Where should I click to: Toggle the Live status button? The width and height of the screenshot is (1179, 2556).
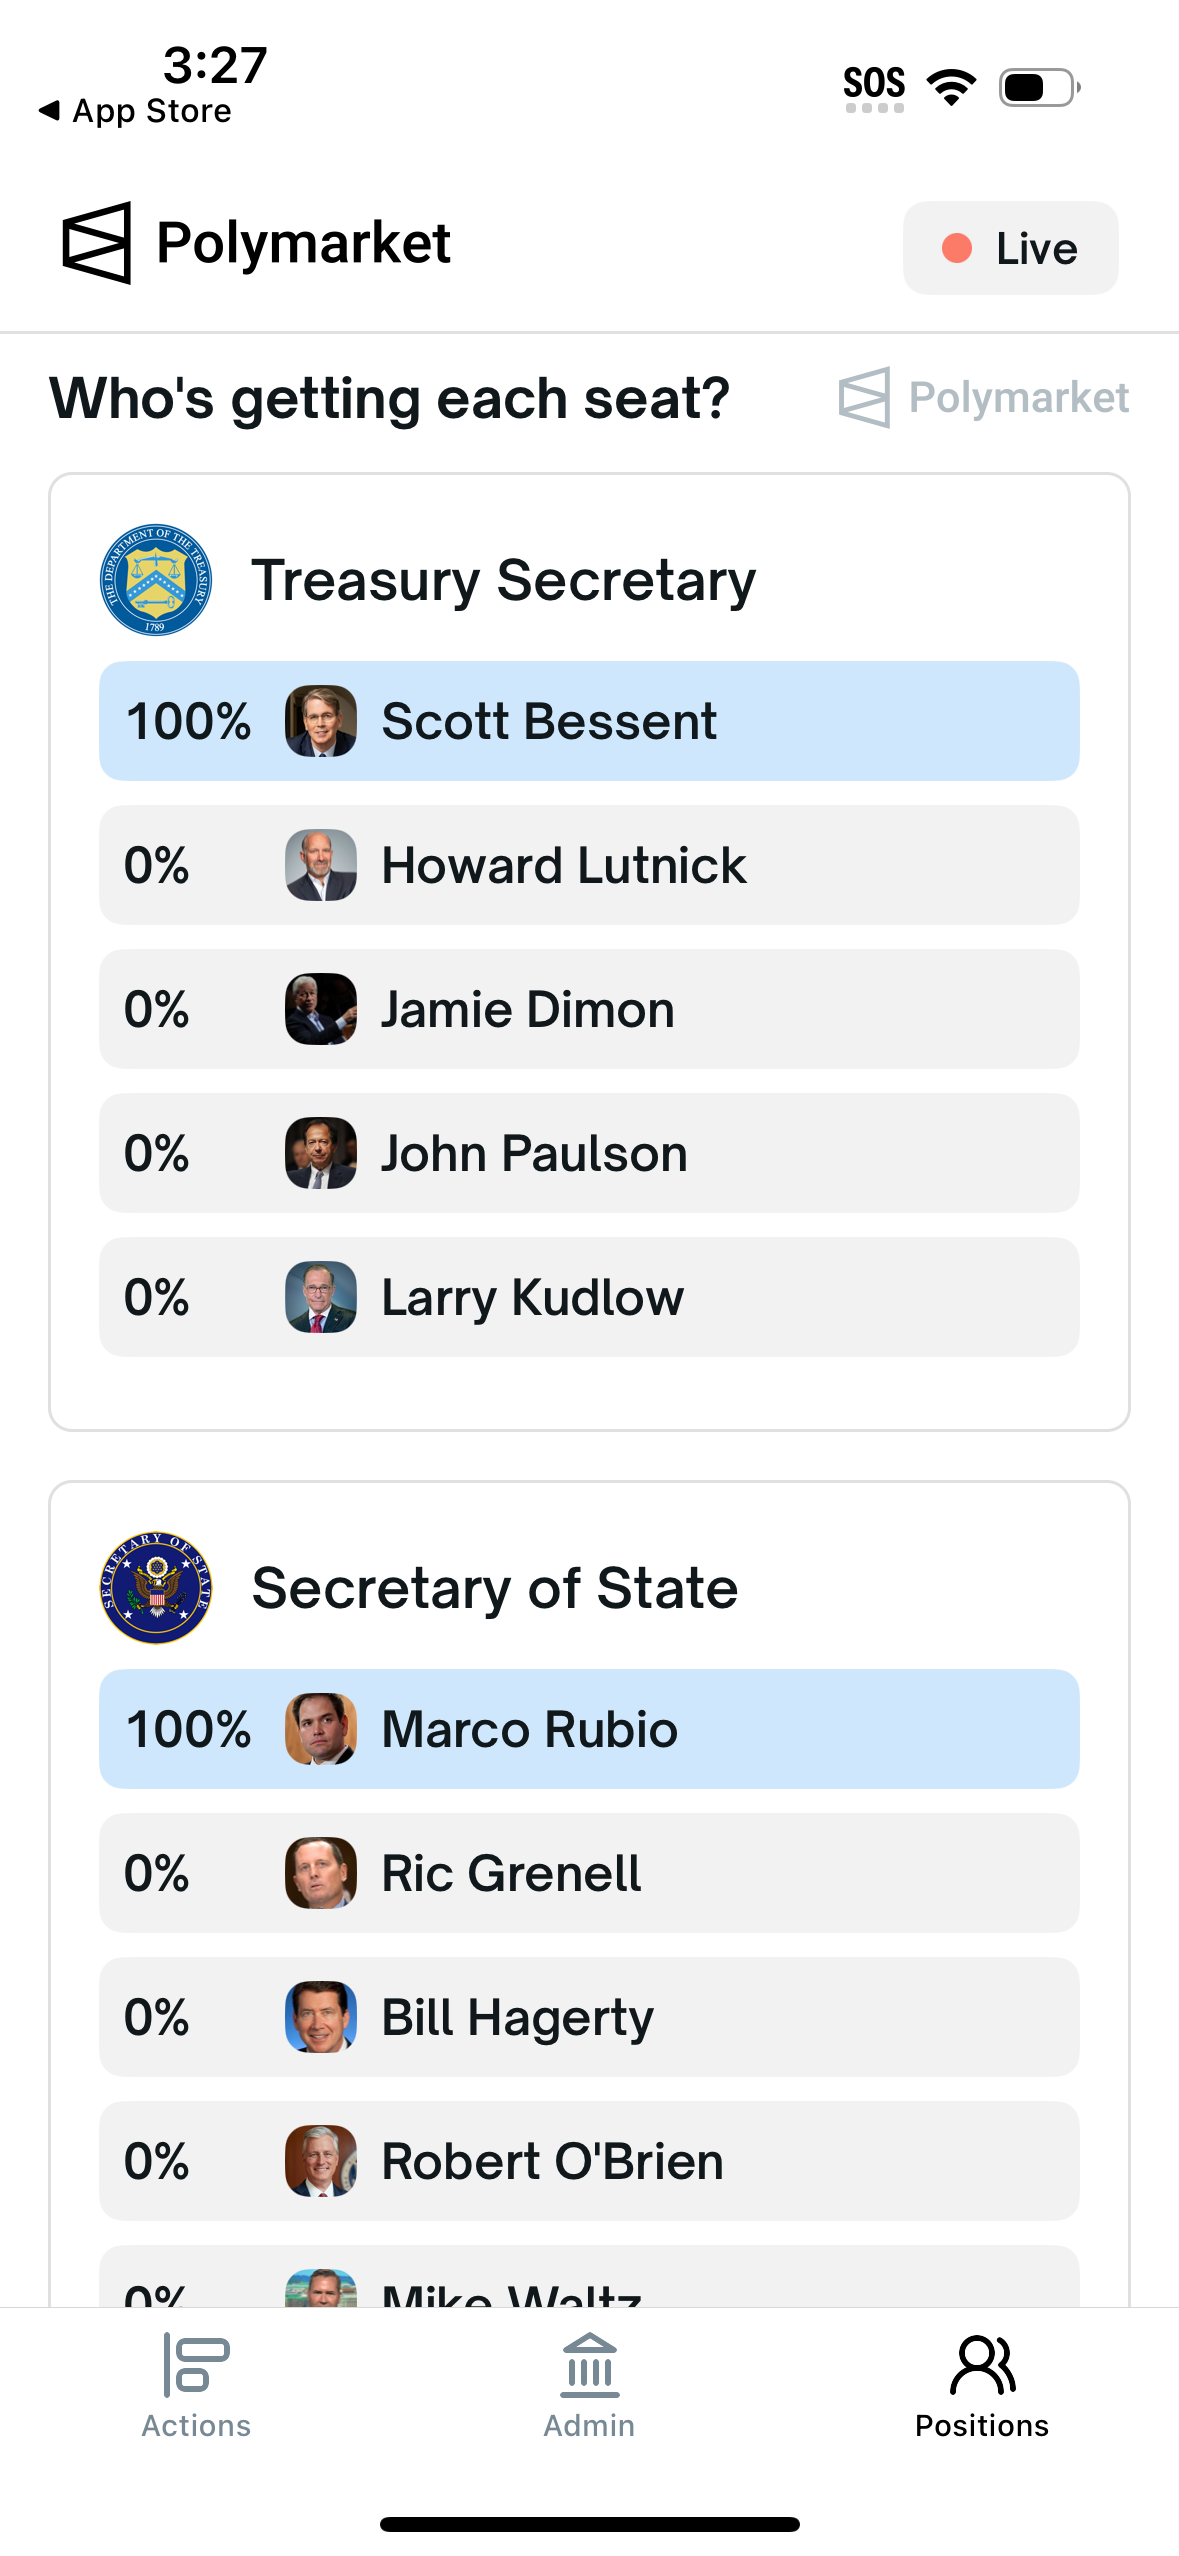coord(1010,248)
